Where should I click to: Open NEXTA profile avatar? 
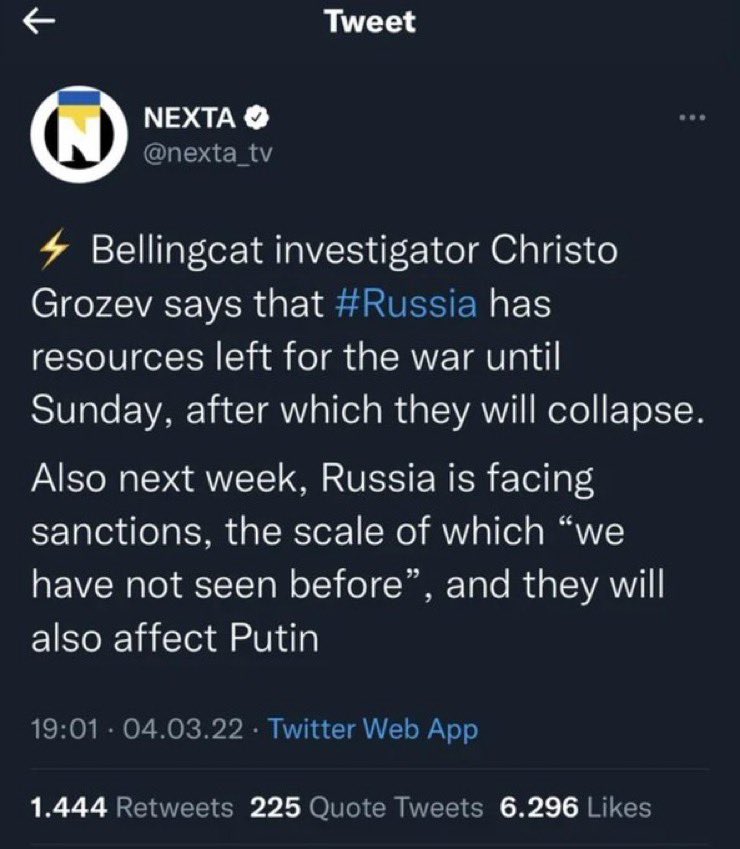coord(79,134)
